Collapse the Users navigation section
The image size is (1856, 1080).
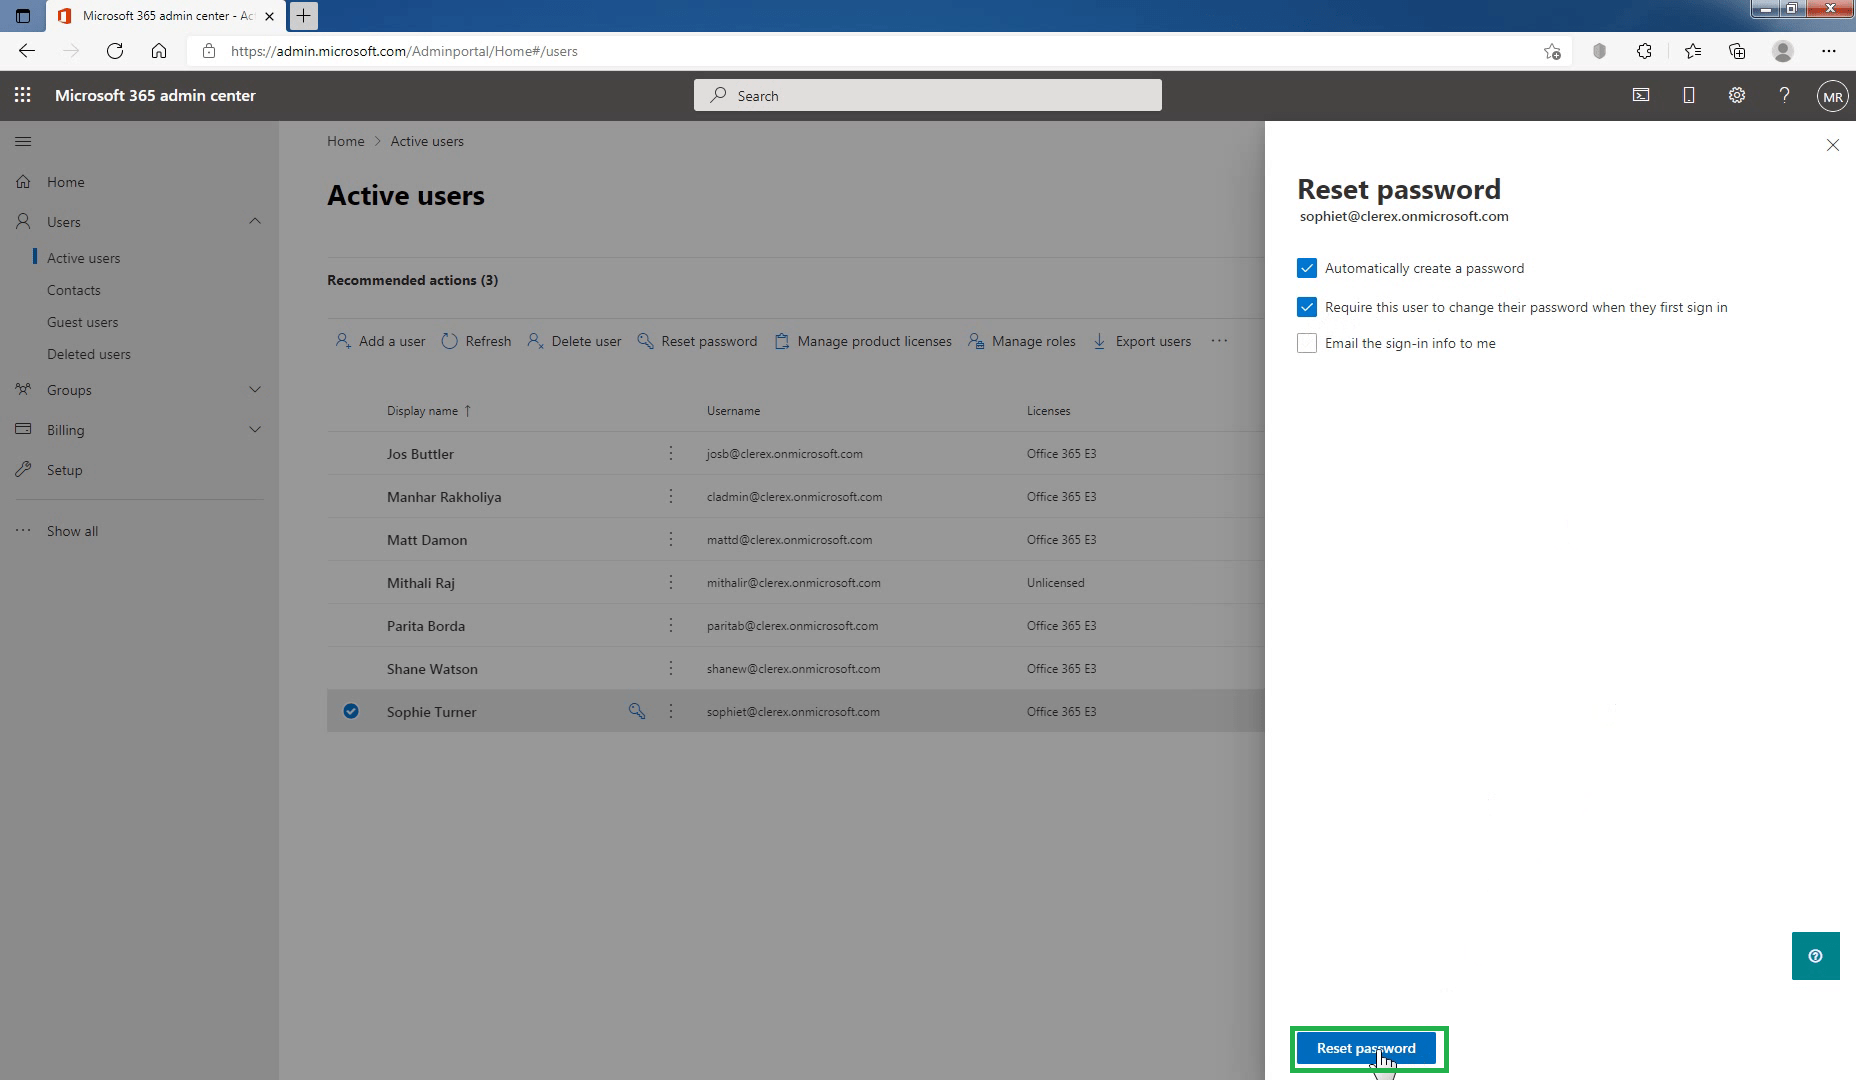256,221
